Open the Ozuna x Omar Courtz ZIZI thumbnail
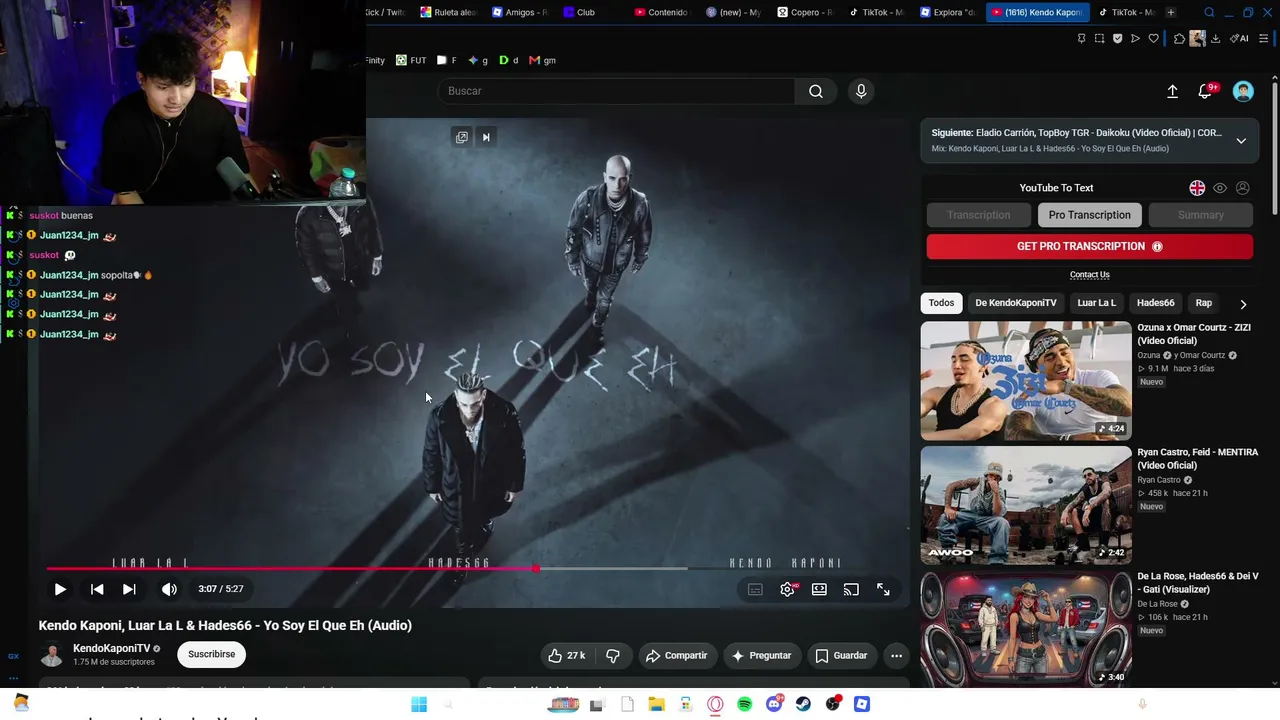 (1026, 381)
